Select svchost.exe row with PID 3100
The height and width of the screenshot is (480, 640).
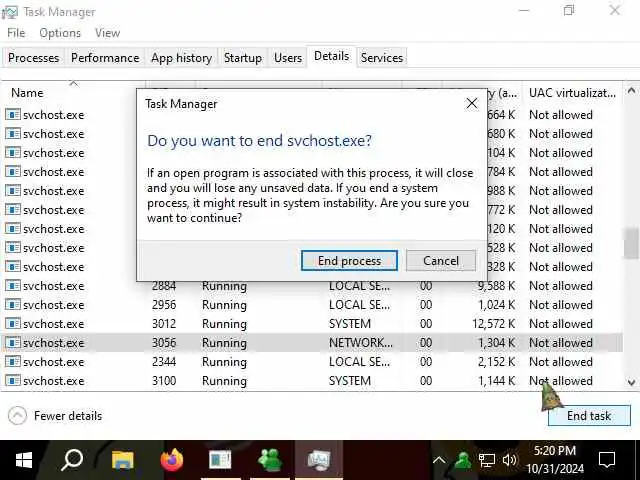pos(312,381)
